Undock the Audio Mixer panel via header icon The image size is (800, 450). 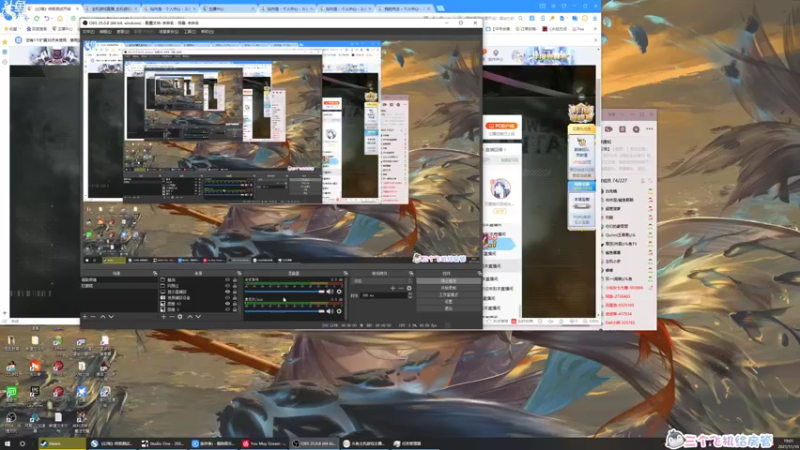click(x=345, y=273)
